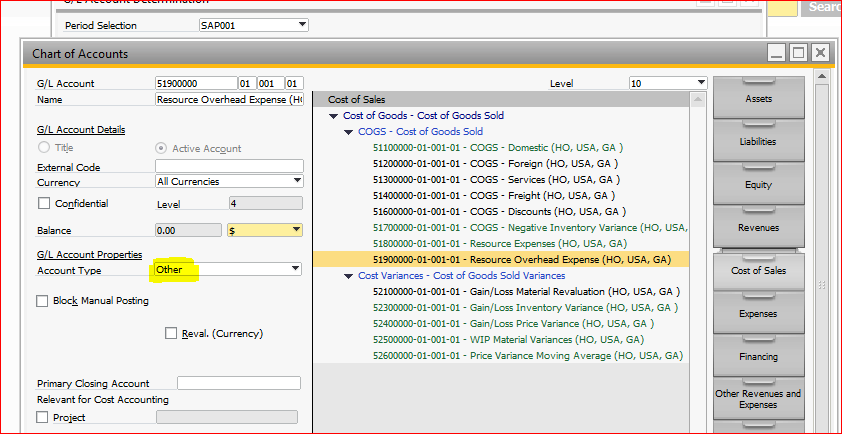Select the COGS - Freight account row
Viewport: 842px width, 434px height.
tap(492, 196)
